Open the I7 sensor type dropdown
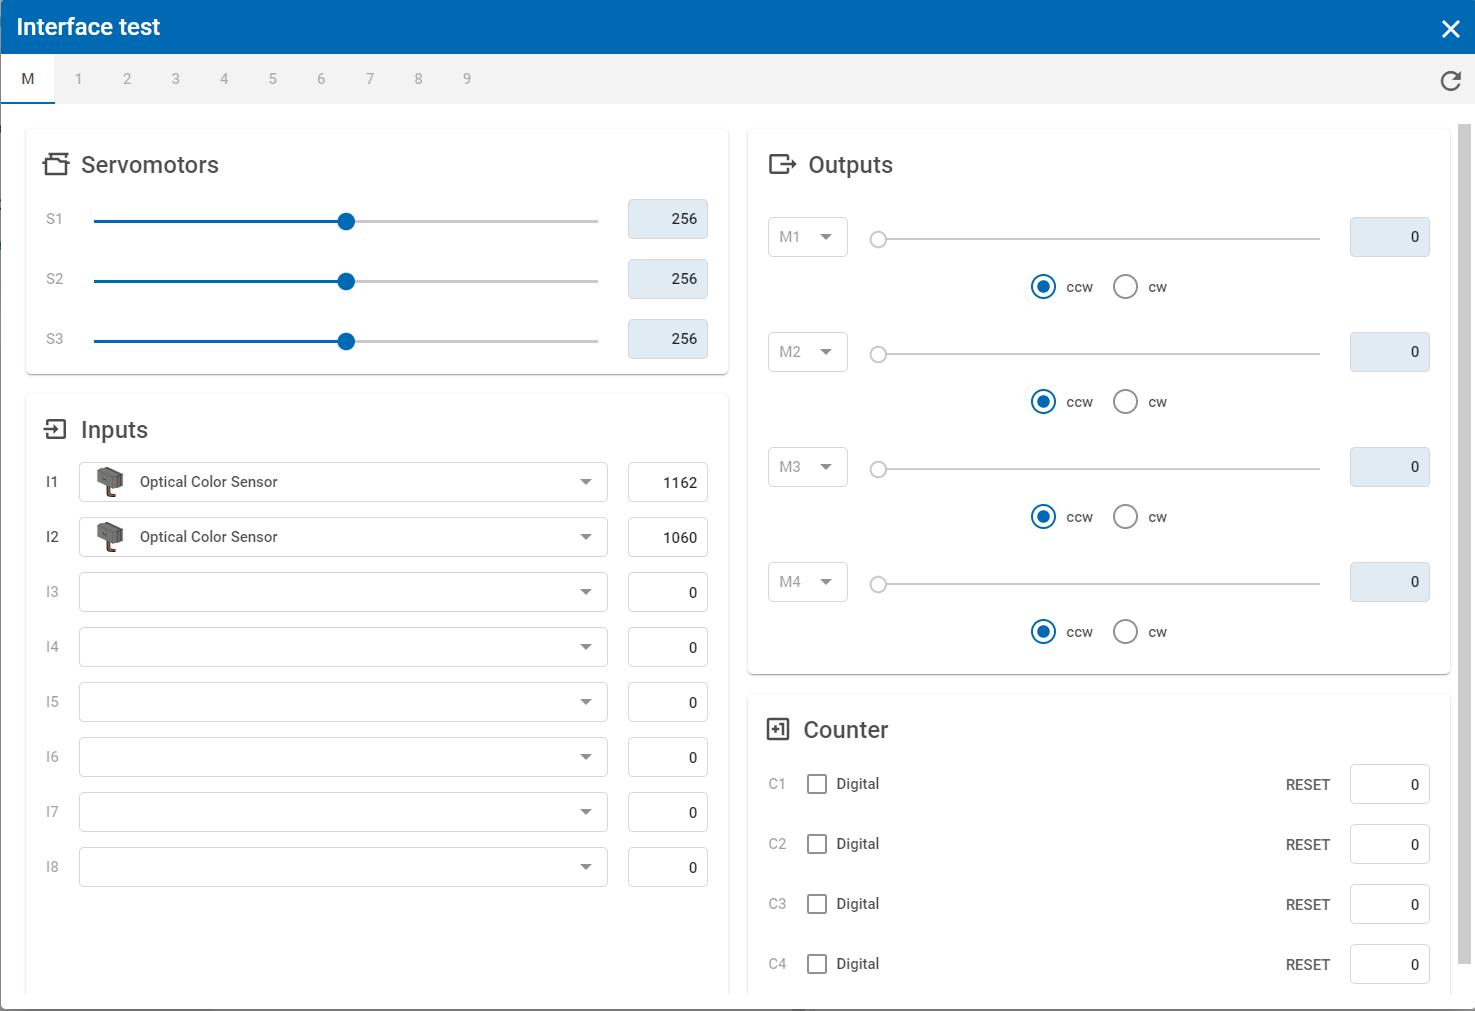Viewport: 1475px width, 1011px height. pyautogui.click(x=343, y=812)
